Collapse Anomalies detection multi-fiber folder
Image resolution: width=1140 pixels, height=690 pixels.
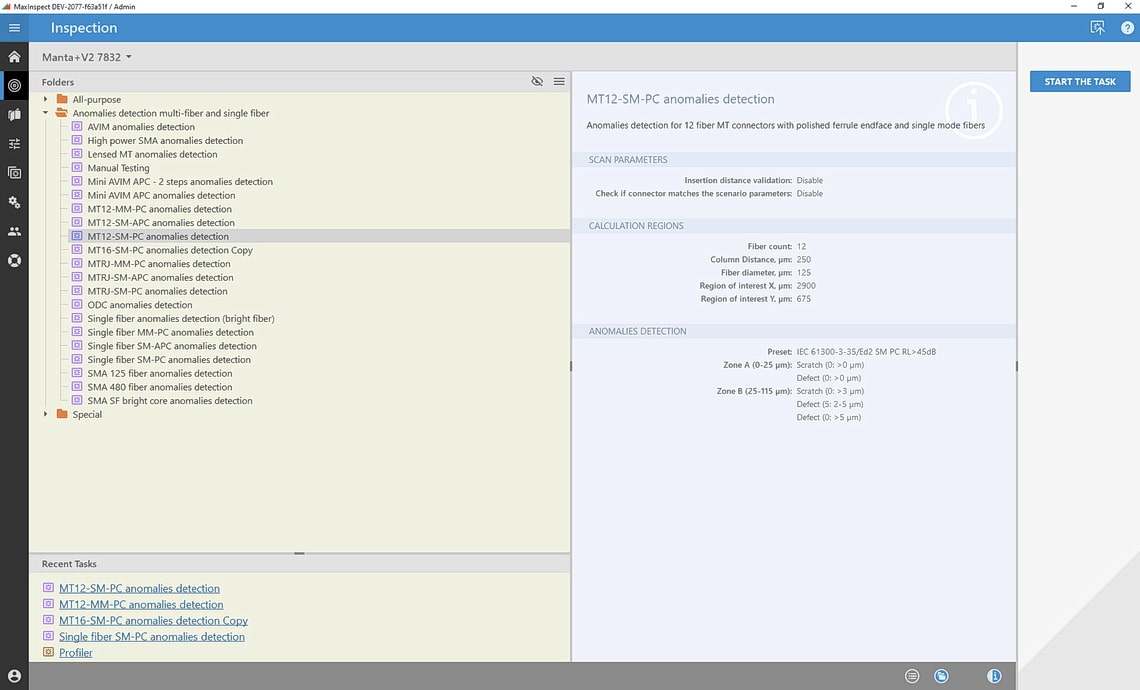click(x=45, y=113)
